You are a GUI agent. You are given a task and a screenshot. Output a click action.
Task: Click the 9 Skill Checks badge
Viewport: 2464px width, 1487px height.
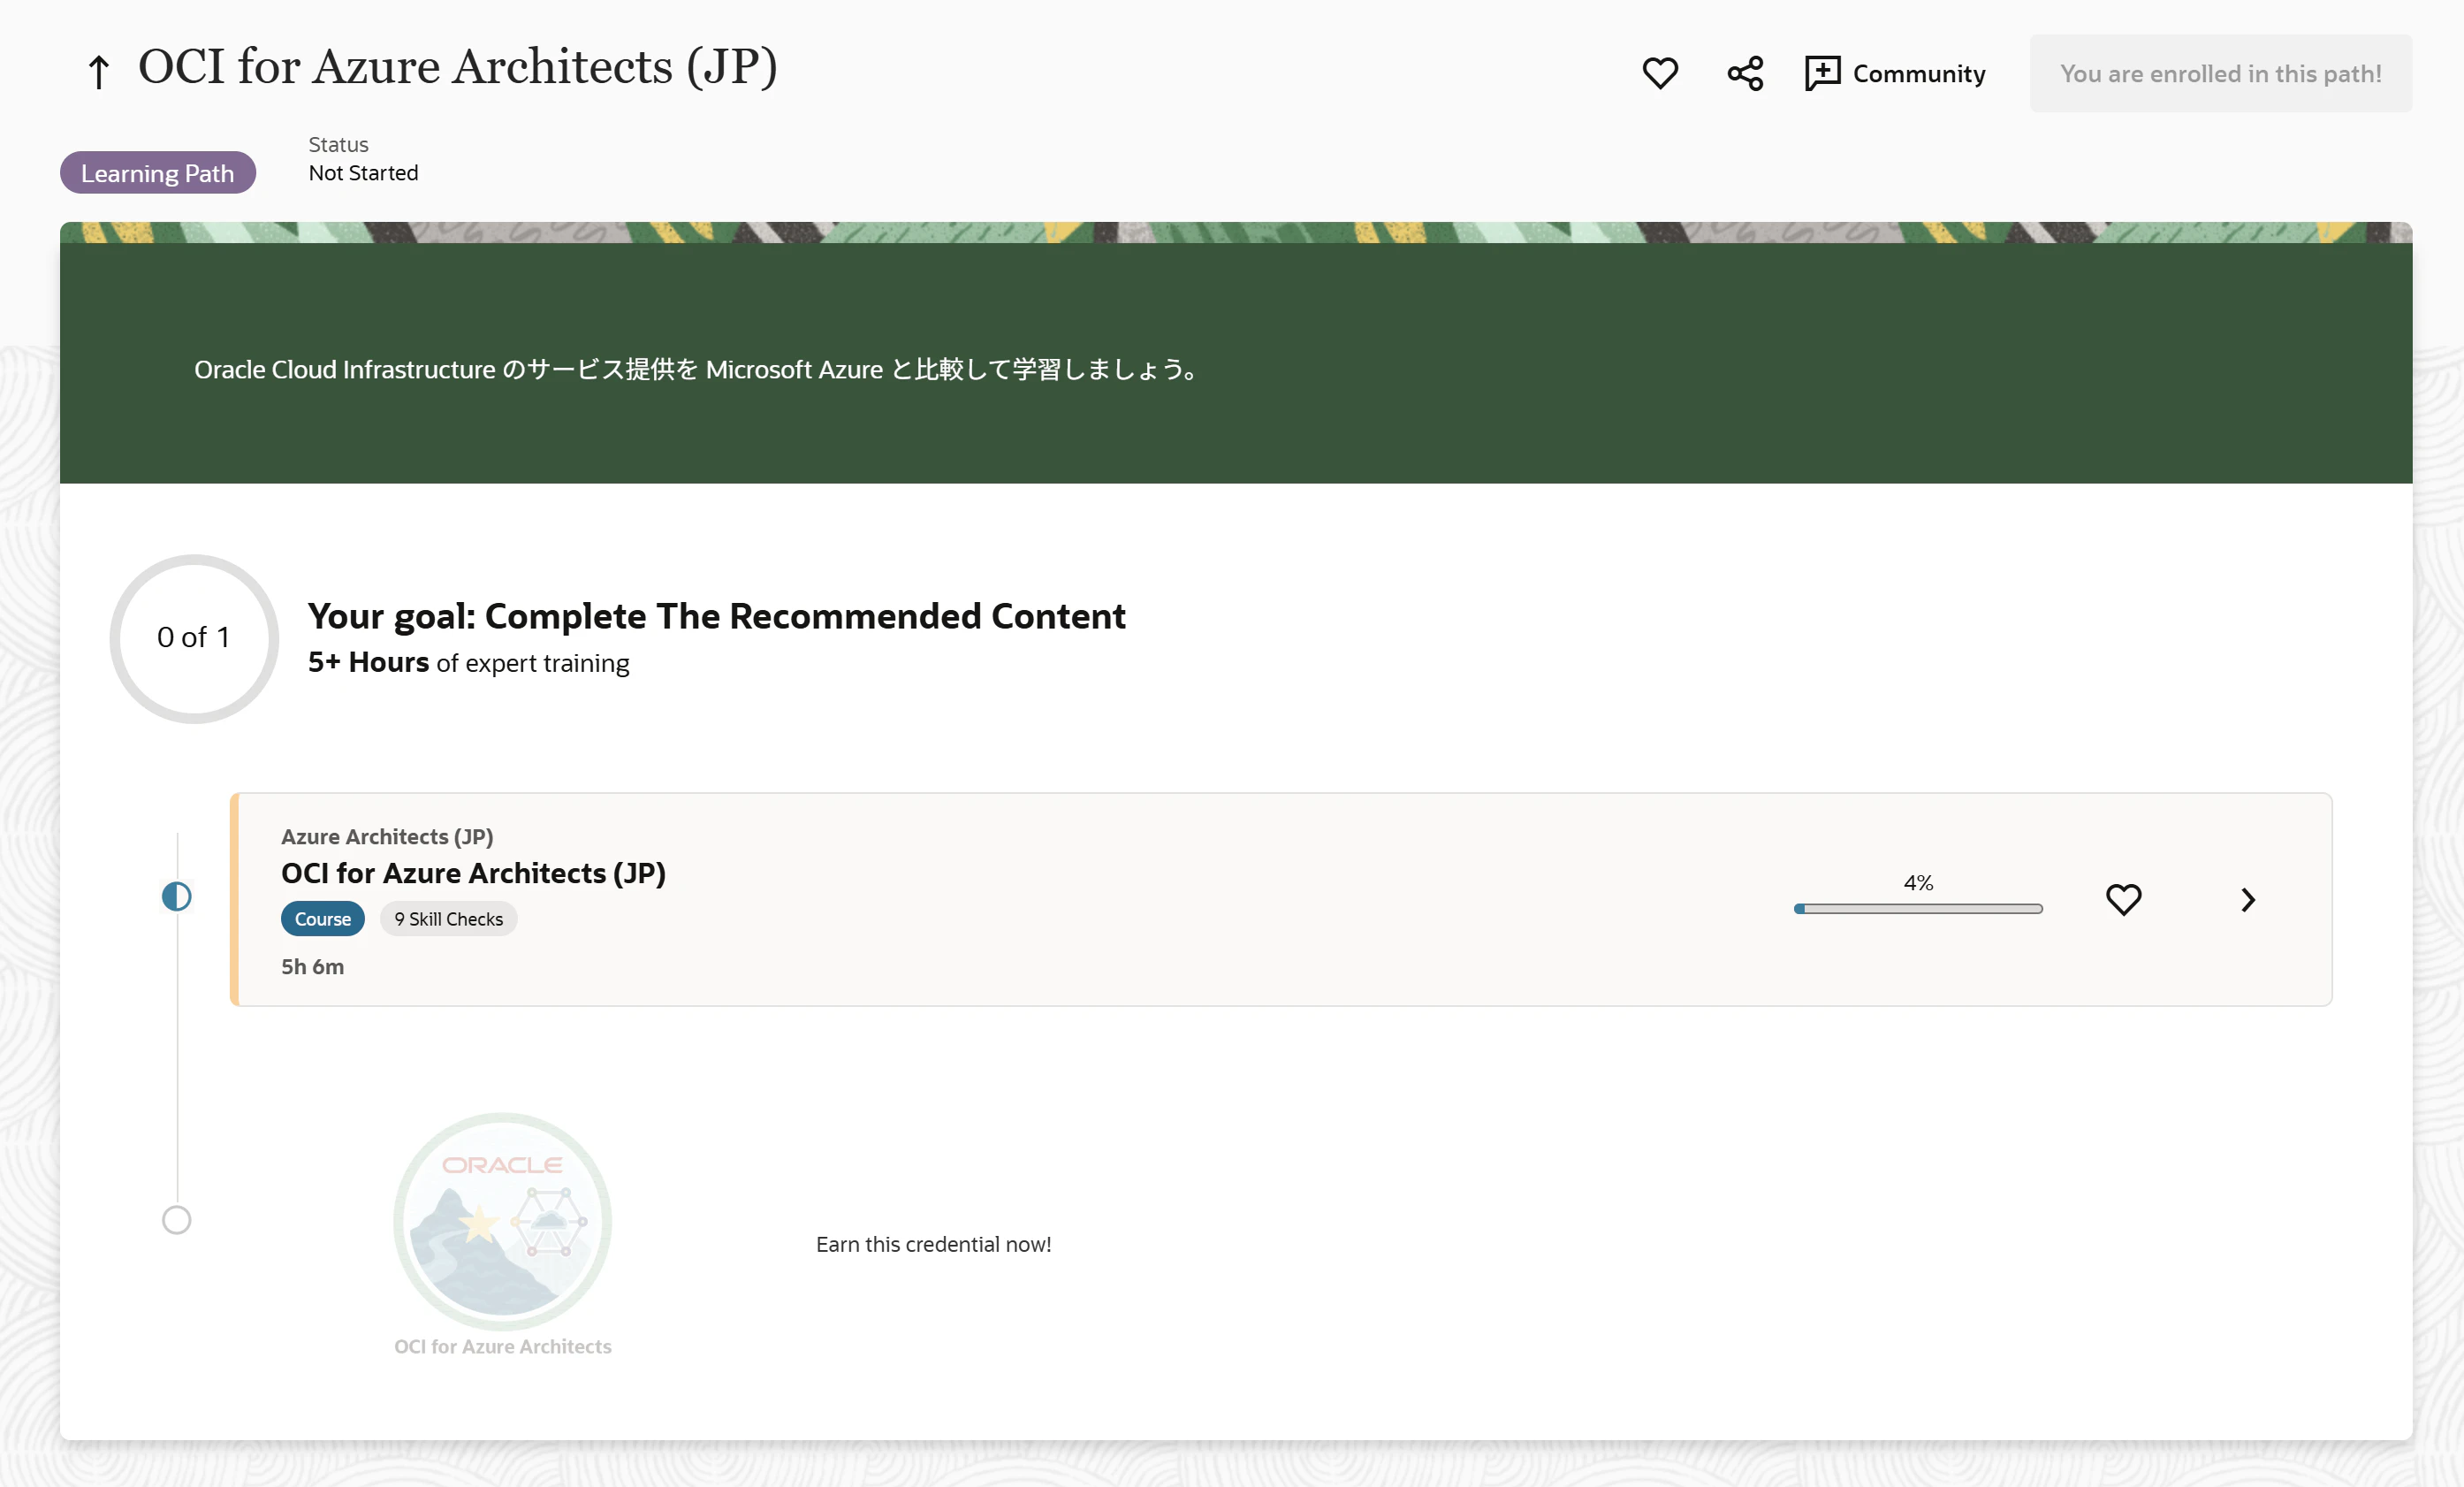pos(448,918)
